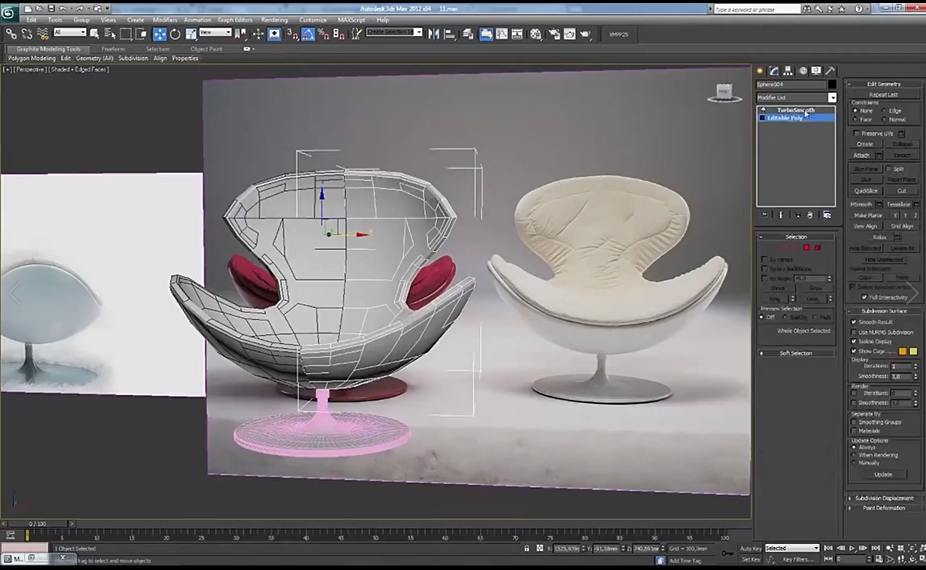
Task: Click the QuickSlice button
Action: tap(866, 191)
